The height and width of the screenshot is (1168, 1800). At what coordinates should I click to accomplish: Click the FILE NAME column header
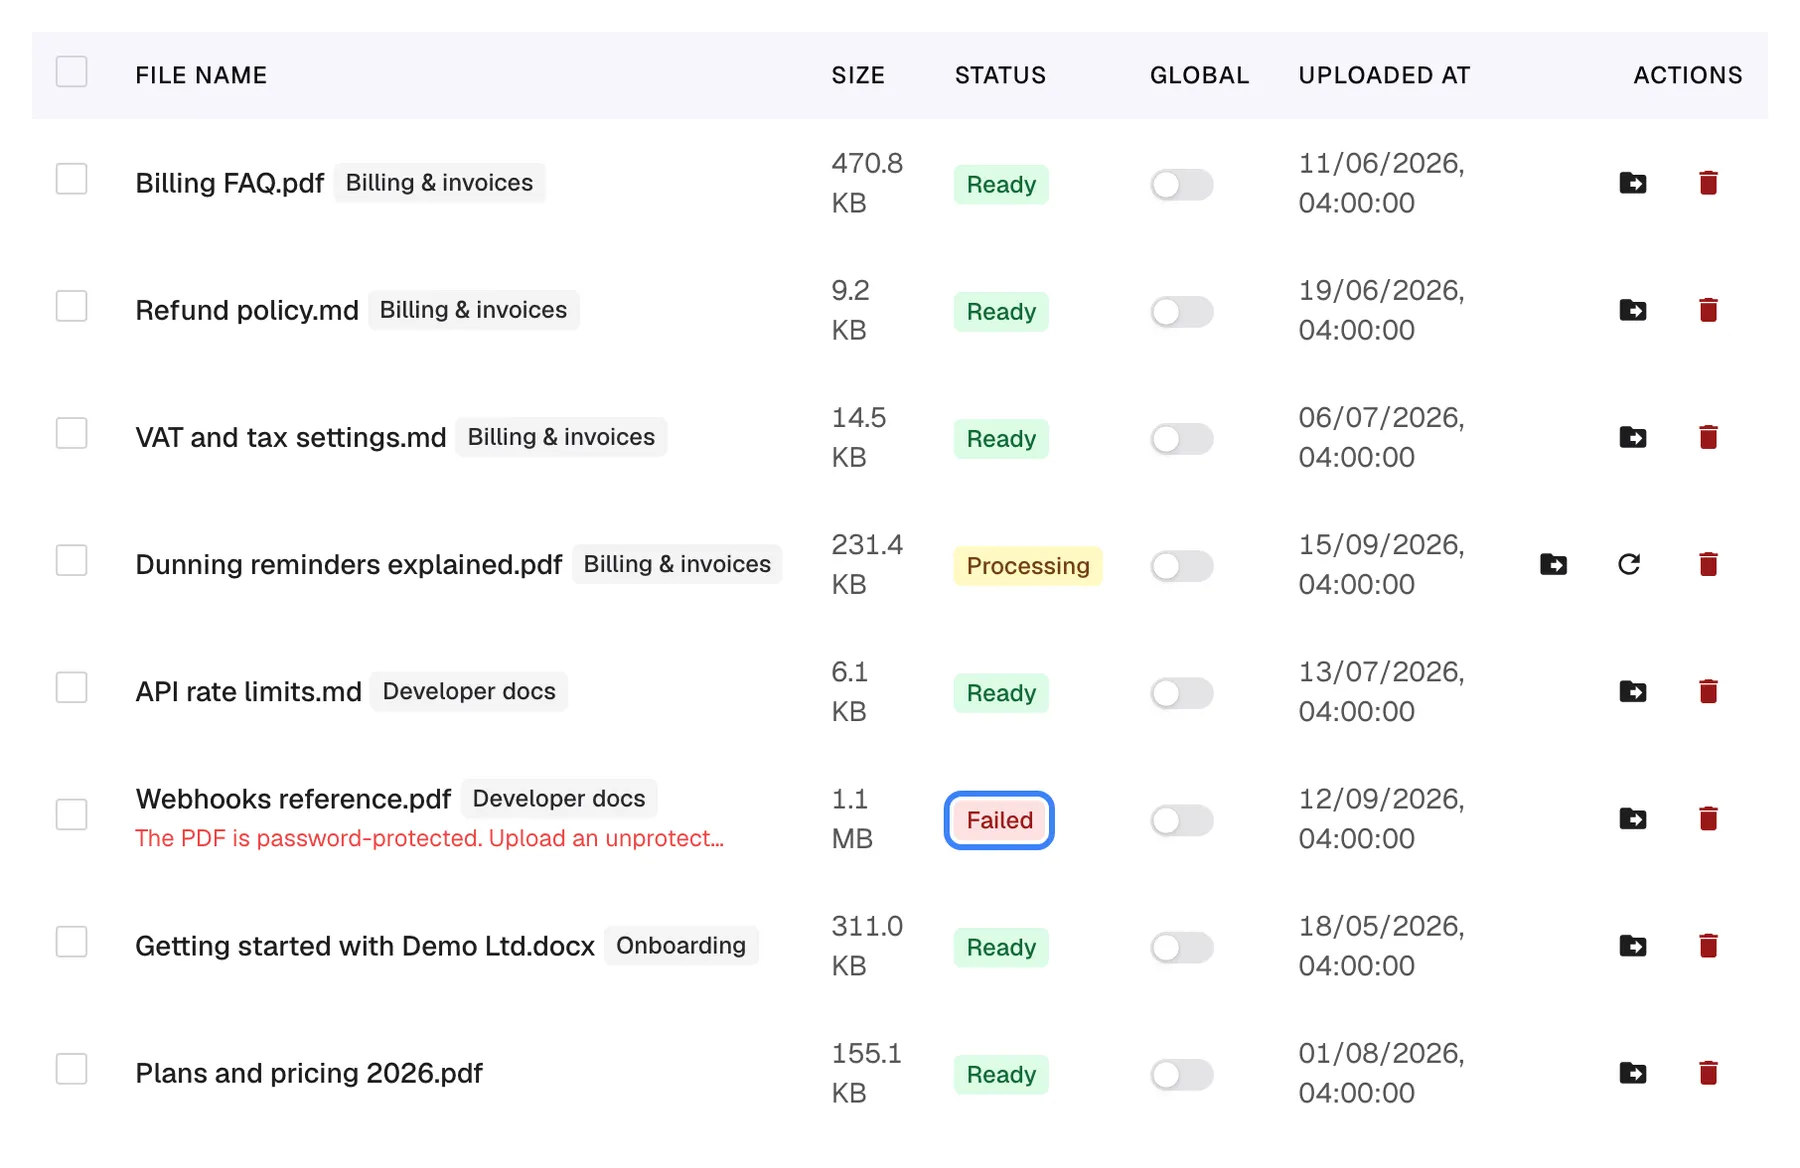coord(201,75)
